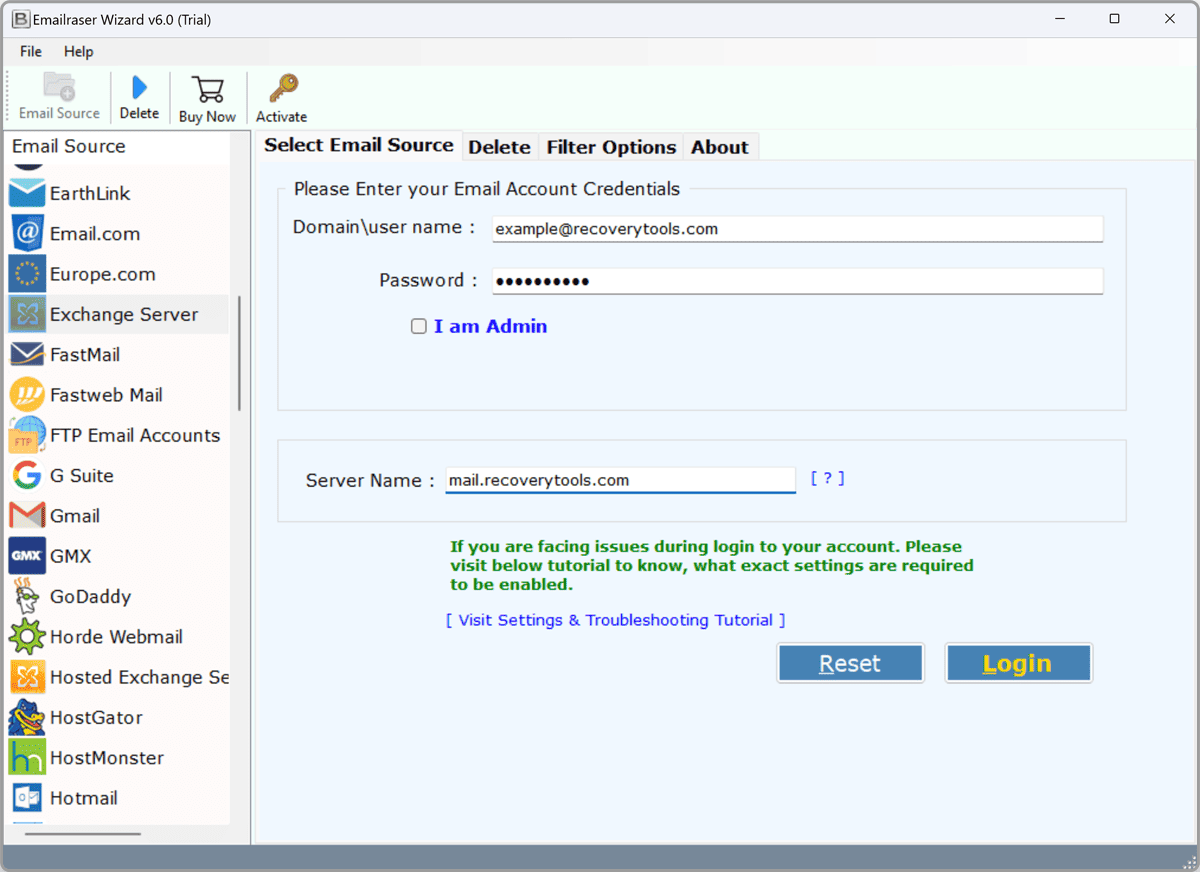Select the Exchange Server label text
Screen dimensions: 1200x872
pos(124,314)
